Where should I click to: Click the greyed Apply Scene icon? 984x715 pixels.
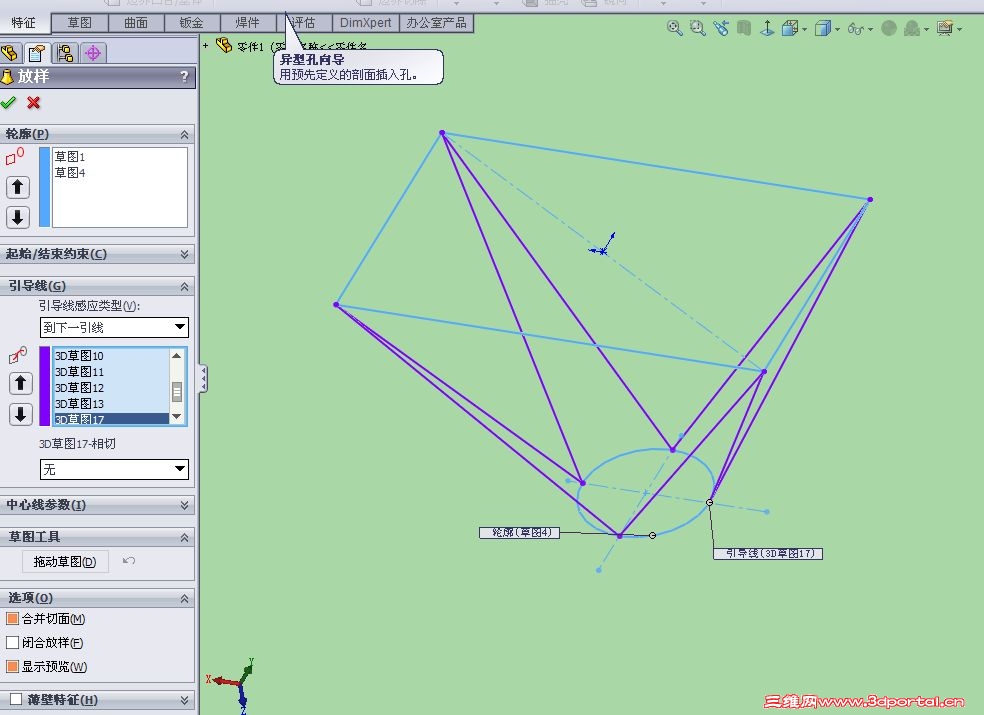(912, 28)
